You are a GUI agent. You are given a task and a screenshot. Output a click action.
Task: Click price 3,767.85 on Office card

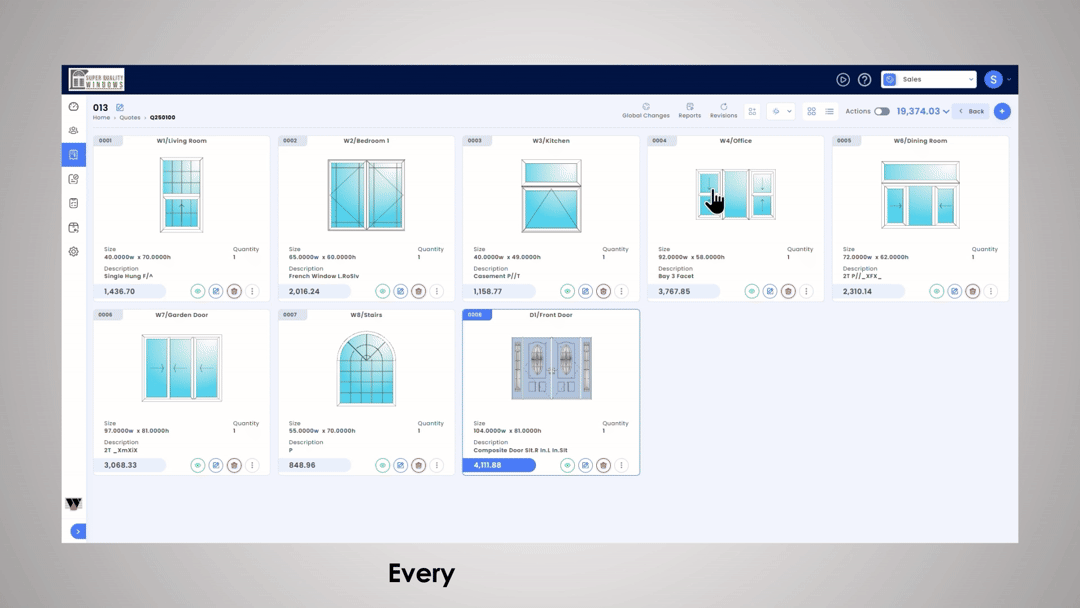pyautogui.click(x=684, y=291)
